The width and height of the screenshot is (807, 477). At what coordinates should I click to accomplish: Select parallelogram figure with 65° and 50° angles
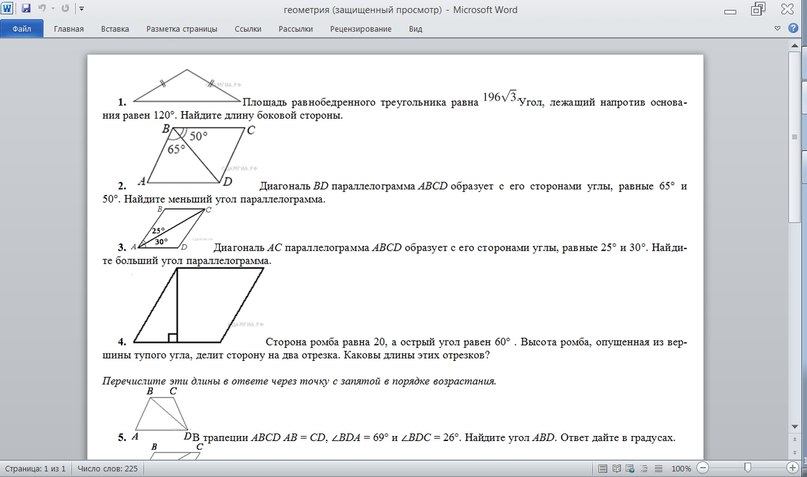click(198, 155)
